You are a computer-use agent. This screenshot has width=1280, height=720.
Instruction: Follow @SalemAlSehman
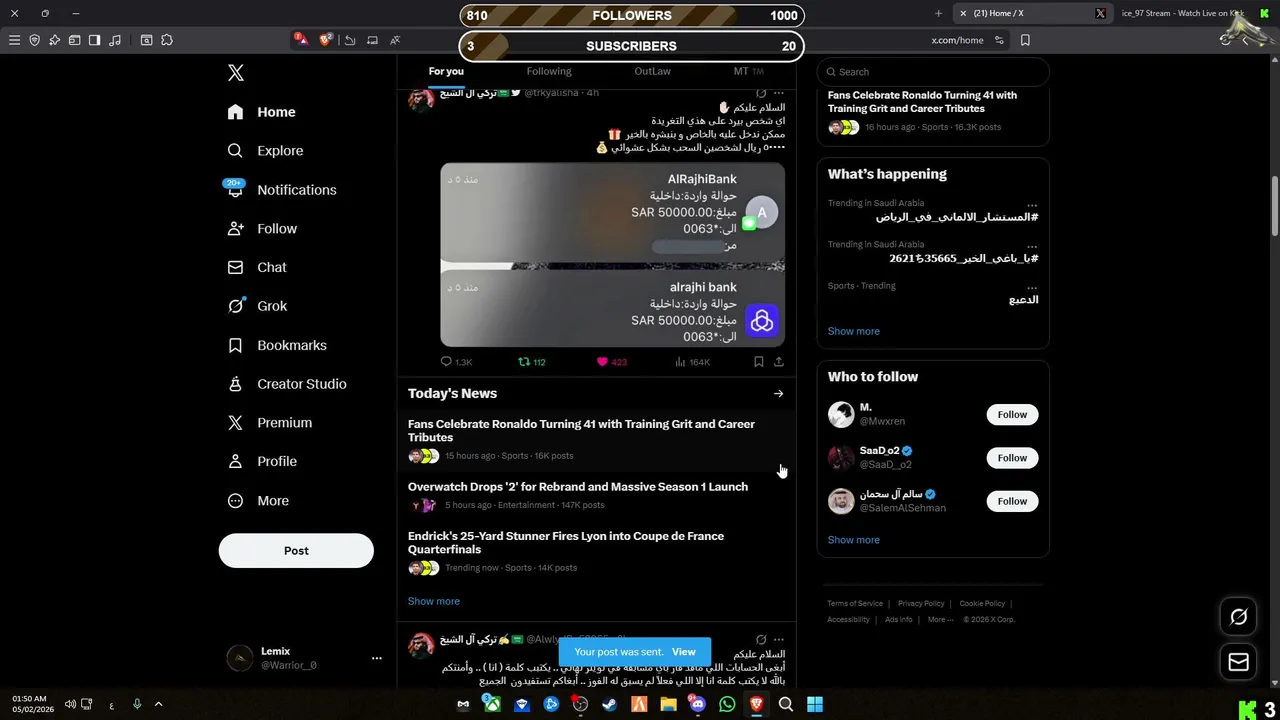coord(1012,501)
